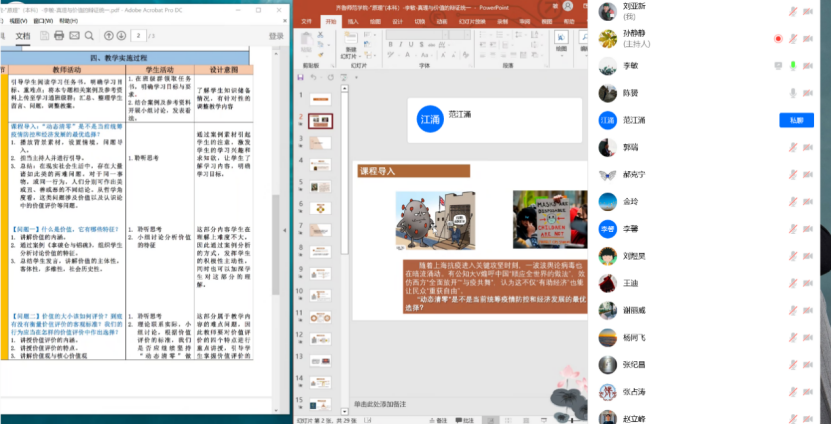Click the page number input field
Image resolution: width=831 pixels, height=424 pixels.
139,36
